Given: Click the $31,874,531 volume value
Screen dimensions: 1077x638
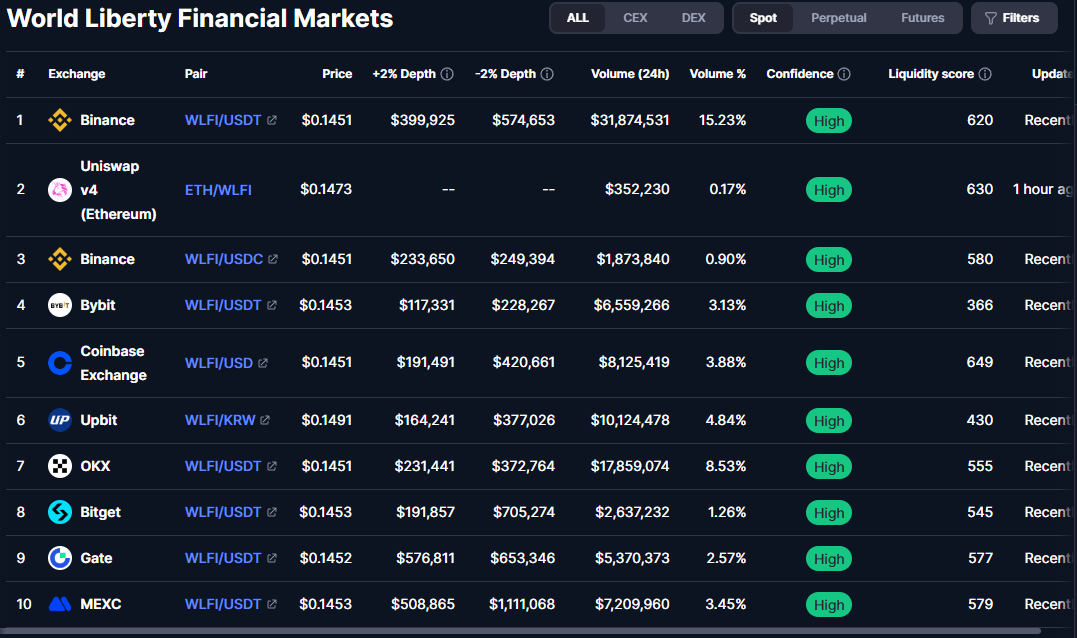Looking at the screenshot, I should 630,120.
